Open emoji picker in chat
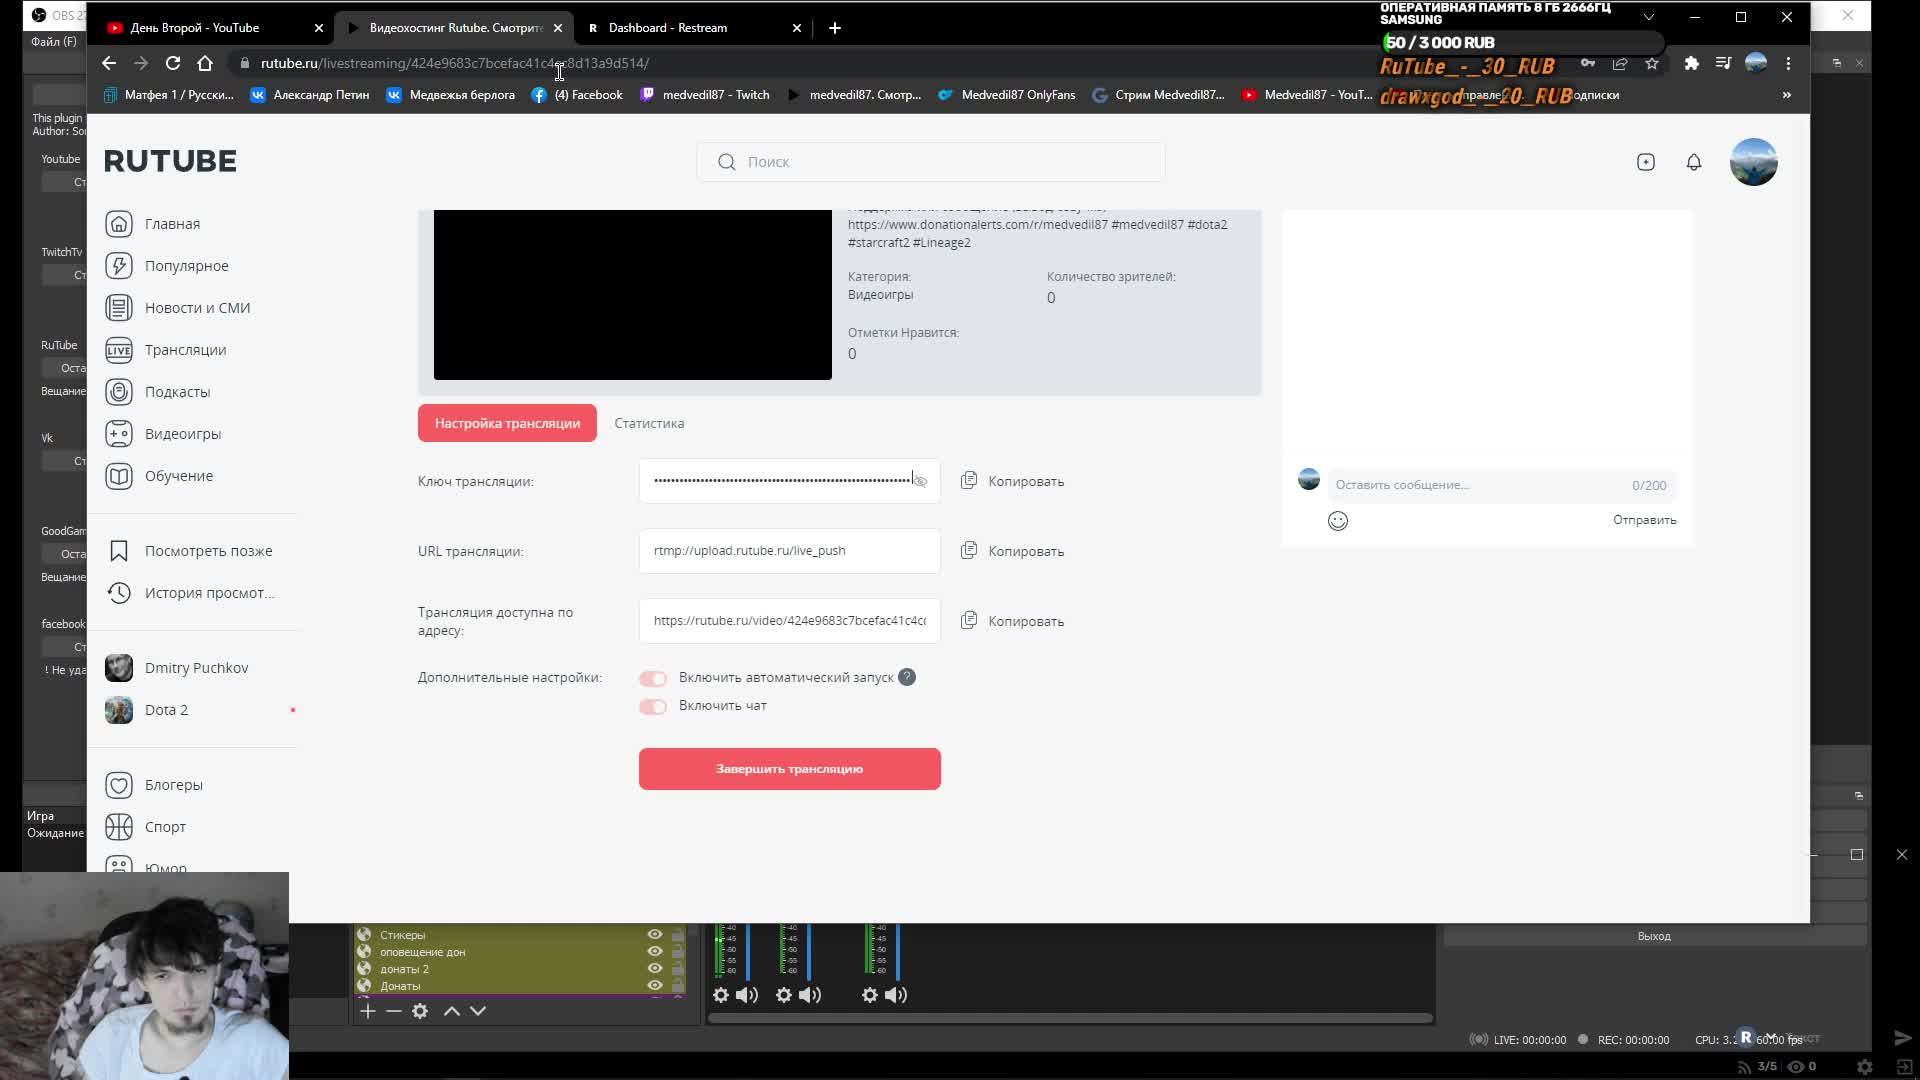This screenshot has width=1920, height=1080. [x=1338, y=521]
